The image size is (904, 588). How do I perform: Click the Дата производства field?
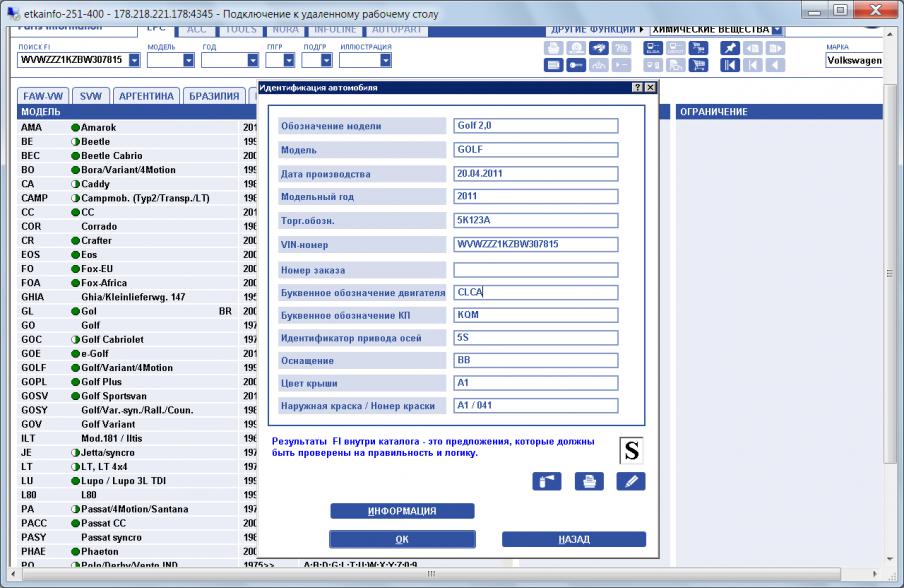point(536,174)
